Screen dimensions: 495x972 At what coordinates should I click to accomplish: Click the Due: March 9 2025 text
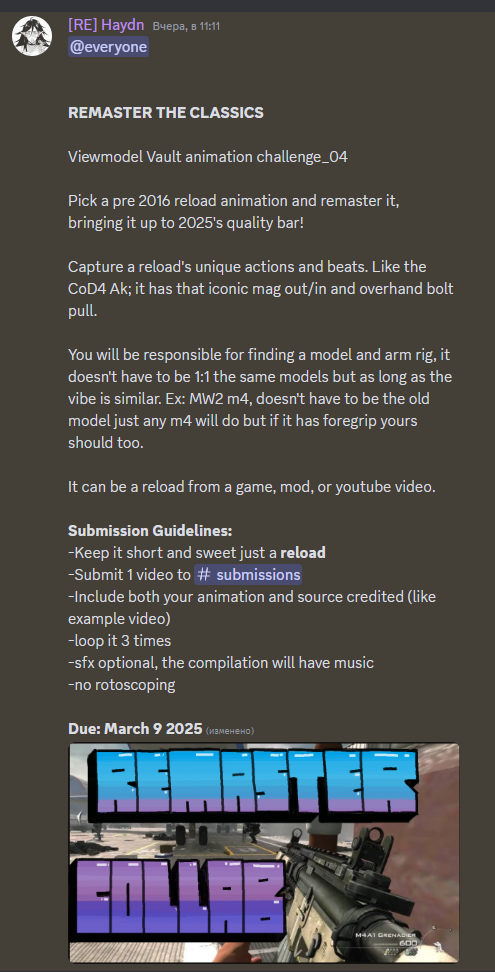click(135, 728)
